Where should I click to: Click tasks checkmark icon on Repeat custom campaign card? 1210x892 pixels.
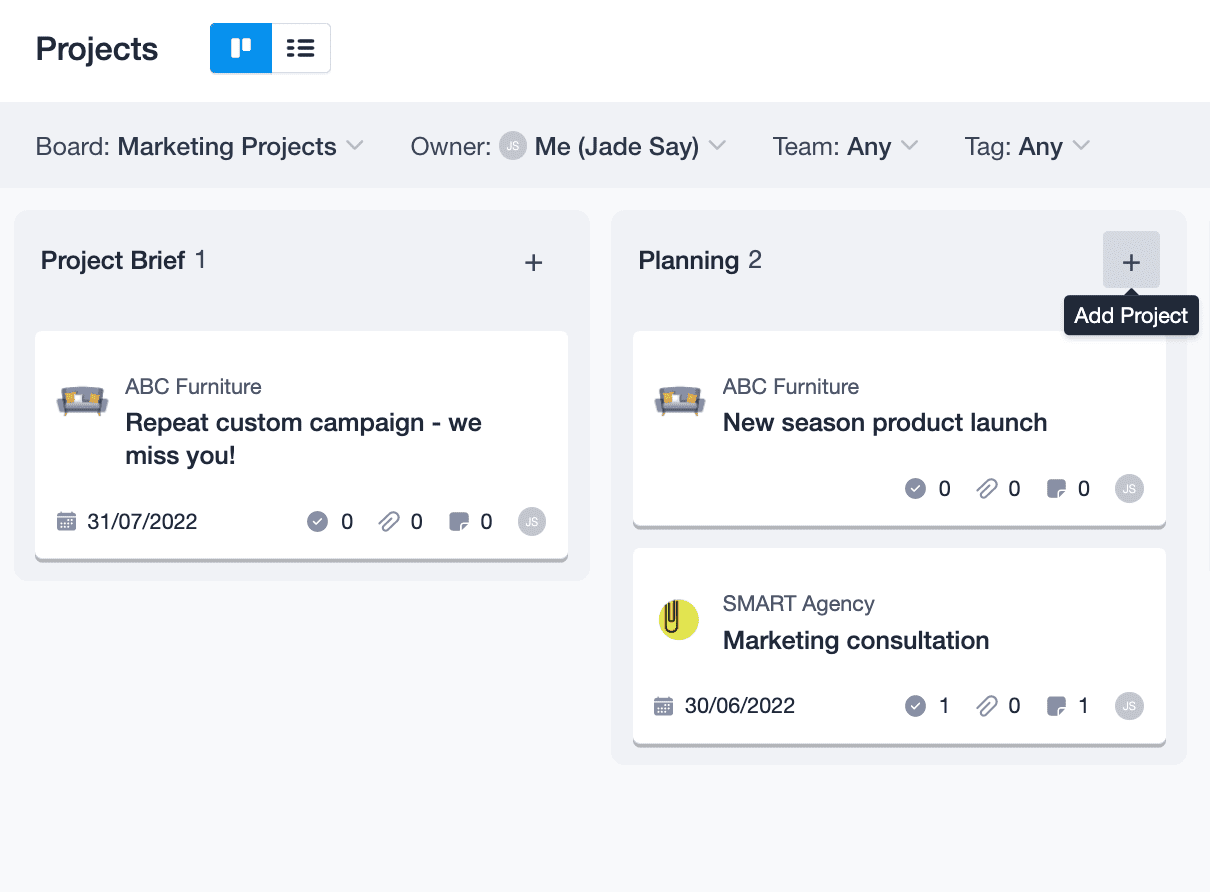tap(317, 521)
